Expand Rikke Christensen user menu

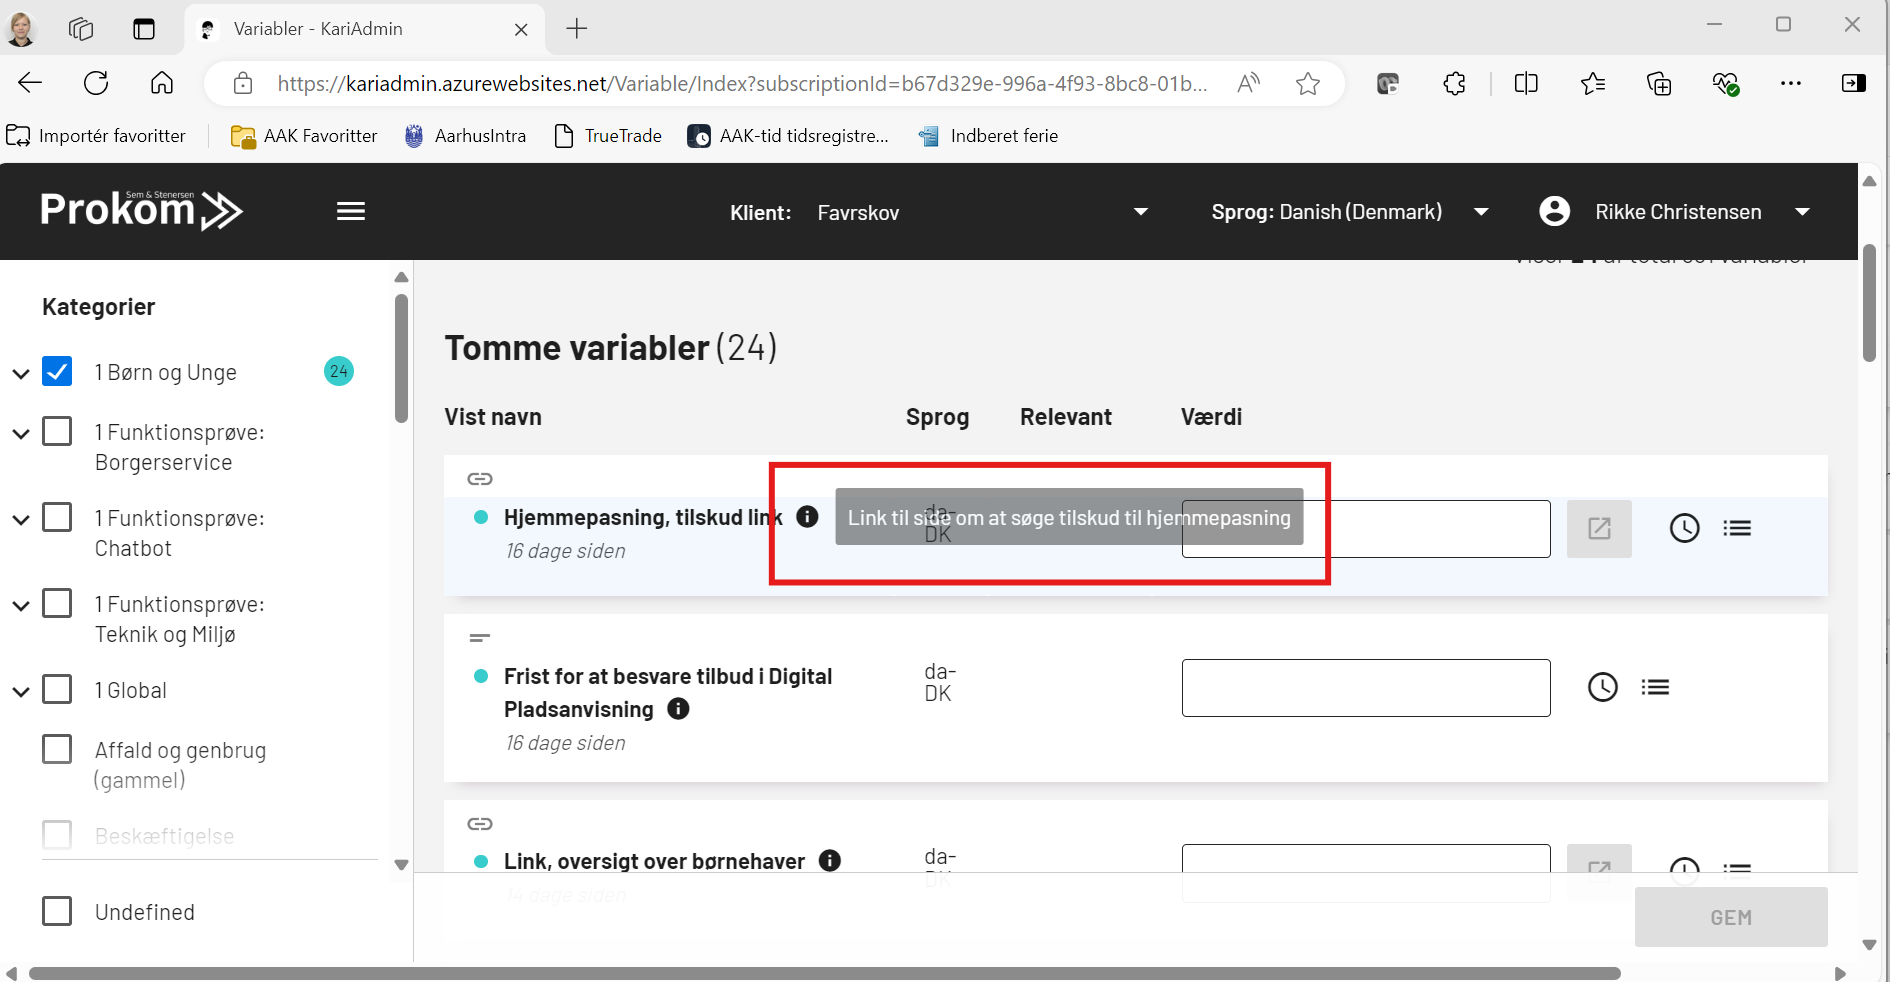click(x=1802, y=212)
